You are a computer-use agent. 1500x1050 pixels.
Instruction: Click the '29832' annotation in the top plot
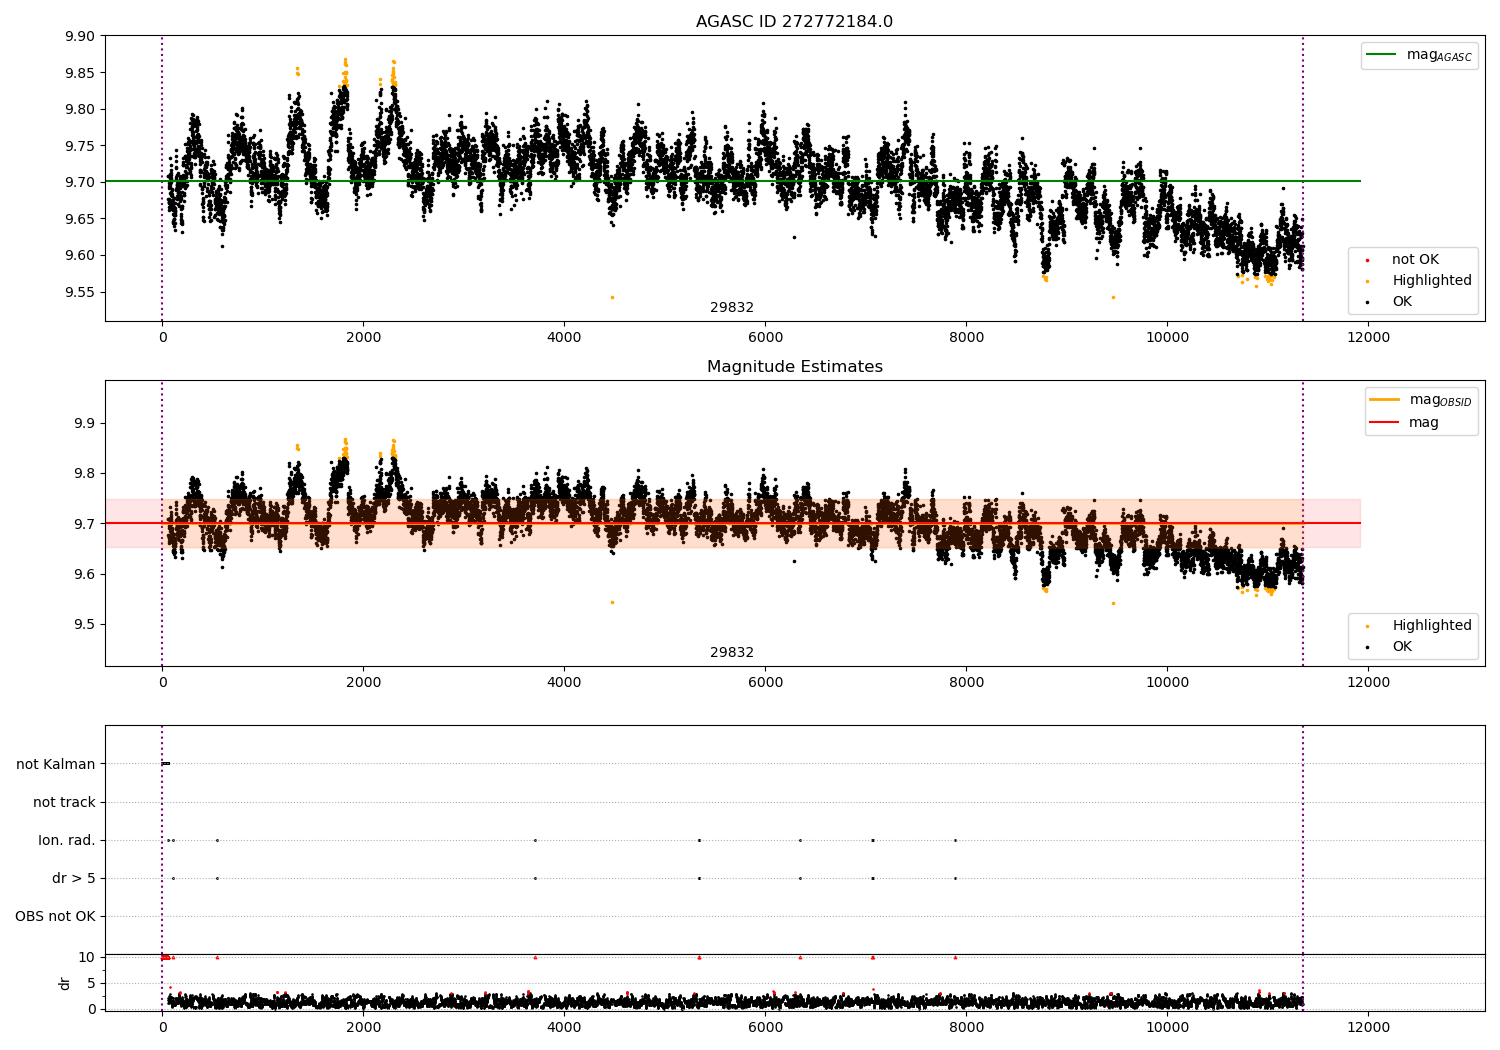tap(732, 308)
